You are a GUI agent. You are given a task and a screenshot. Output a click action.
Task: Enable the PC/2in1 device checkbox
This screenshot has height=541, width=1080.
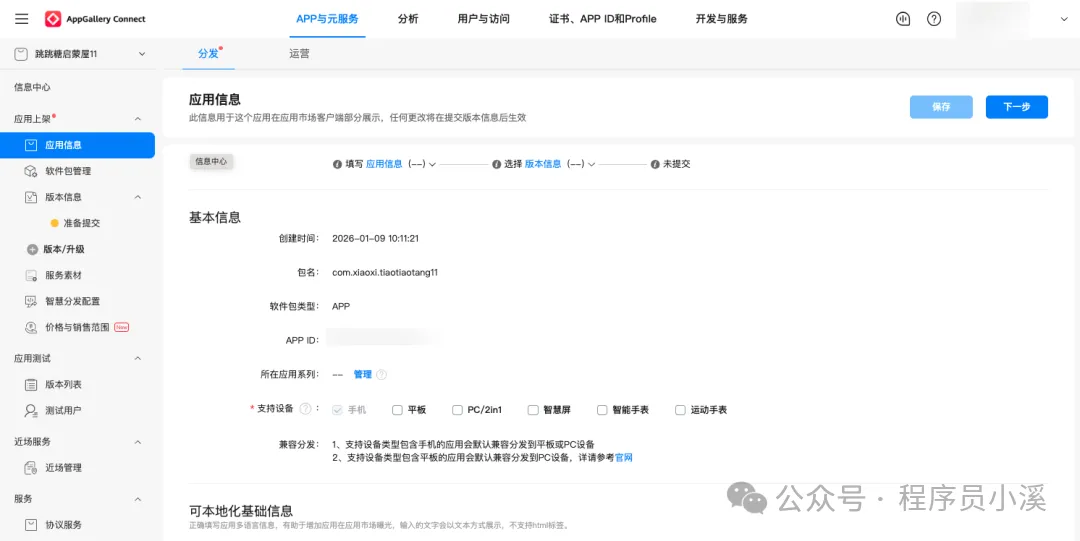coord(457,410)
